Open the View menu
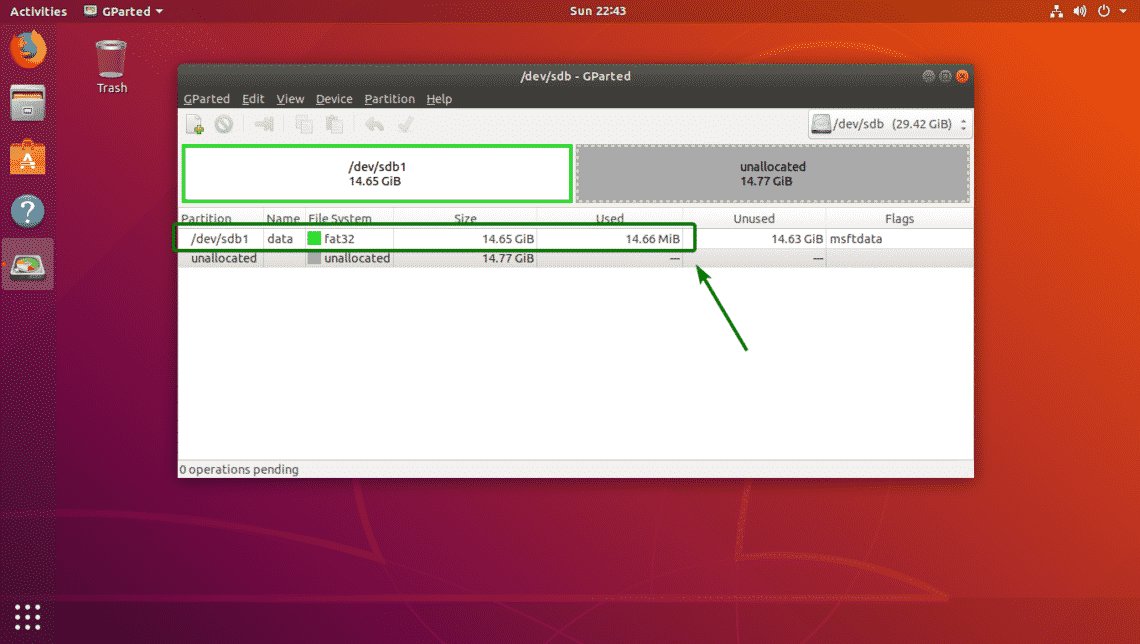 coord(290,99)
